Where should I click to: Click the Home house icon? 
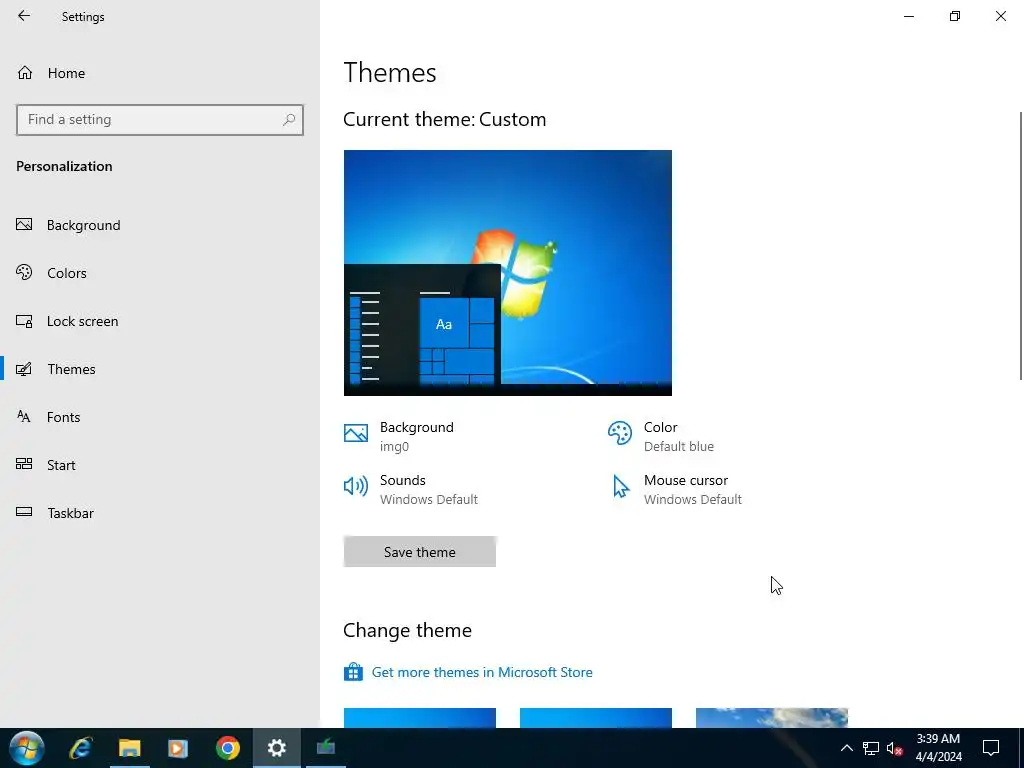(25, 72)
